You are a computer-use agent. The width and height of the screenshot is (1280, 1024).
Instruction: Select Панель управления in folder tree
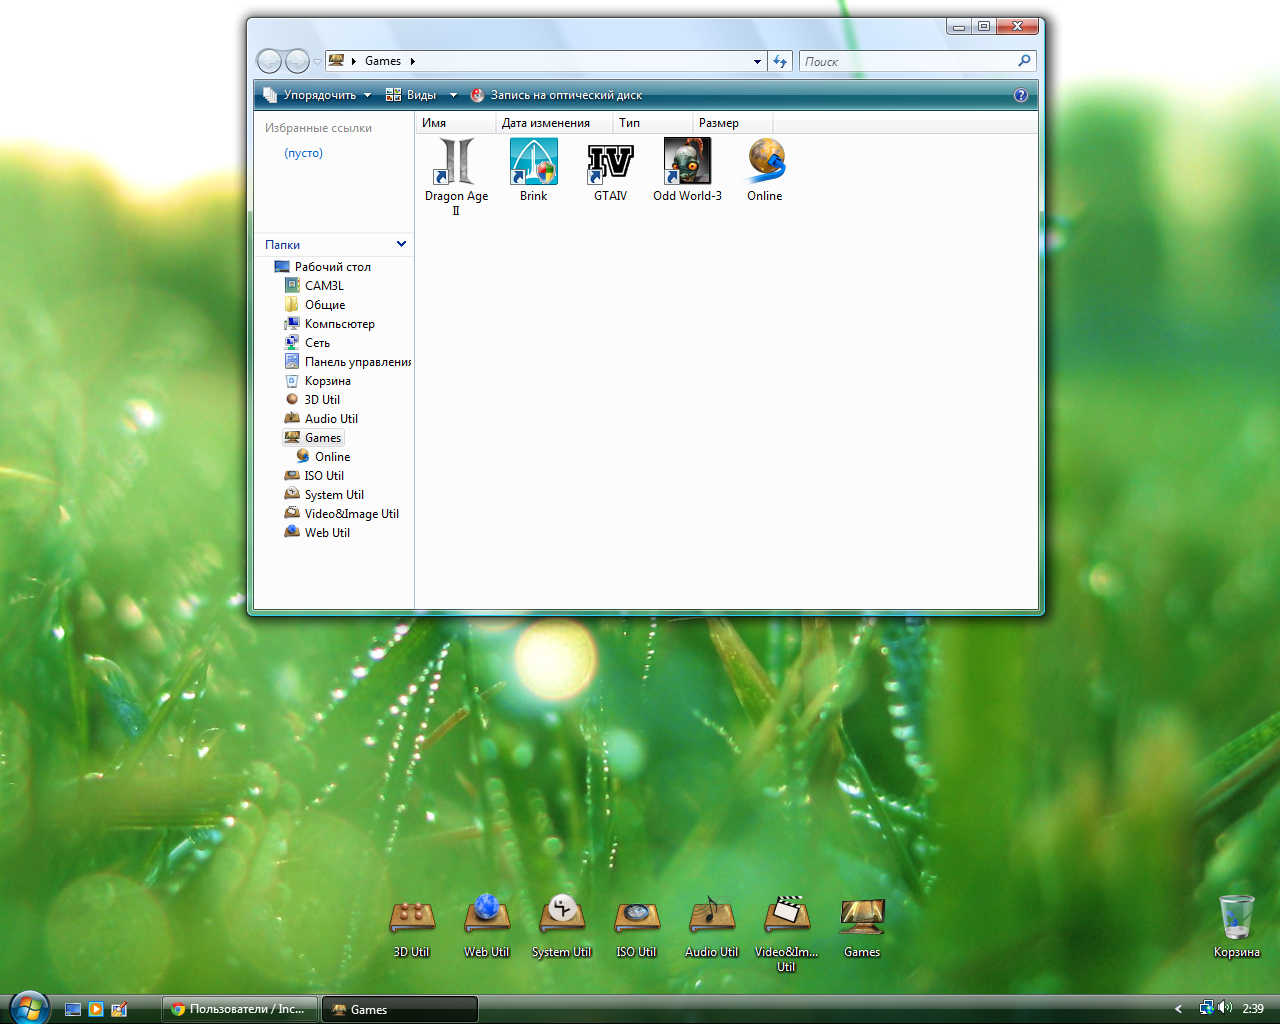(357, 362)
